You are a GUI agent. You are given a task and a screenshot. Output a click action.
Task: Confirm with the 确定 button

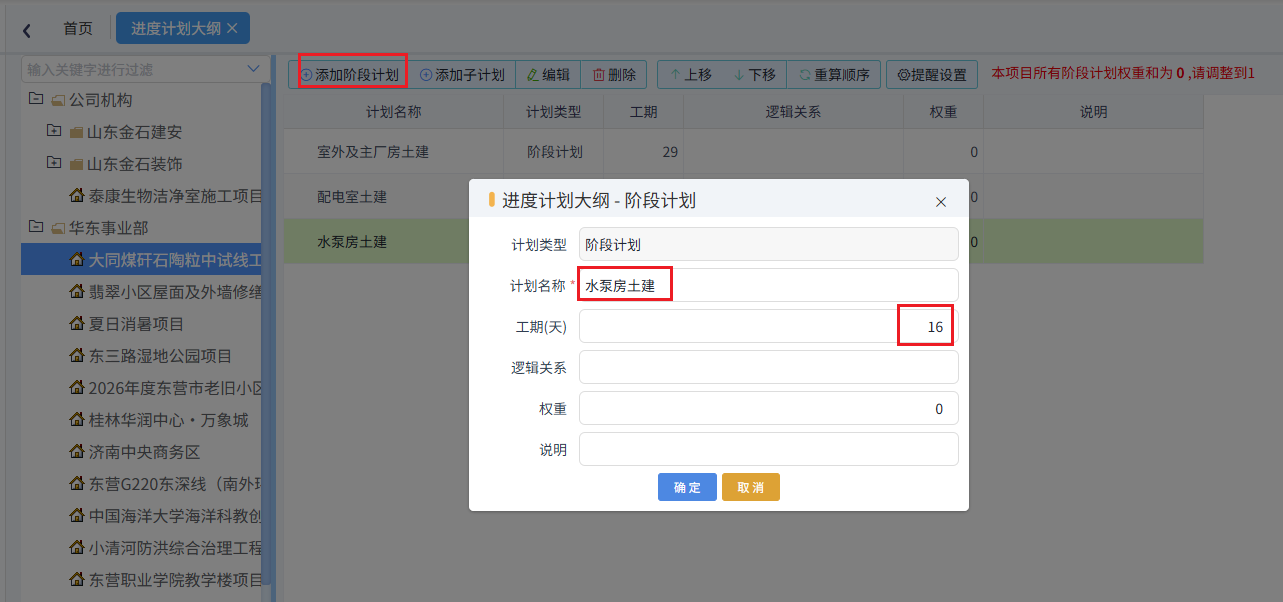687,487
